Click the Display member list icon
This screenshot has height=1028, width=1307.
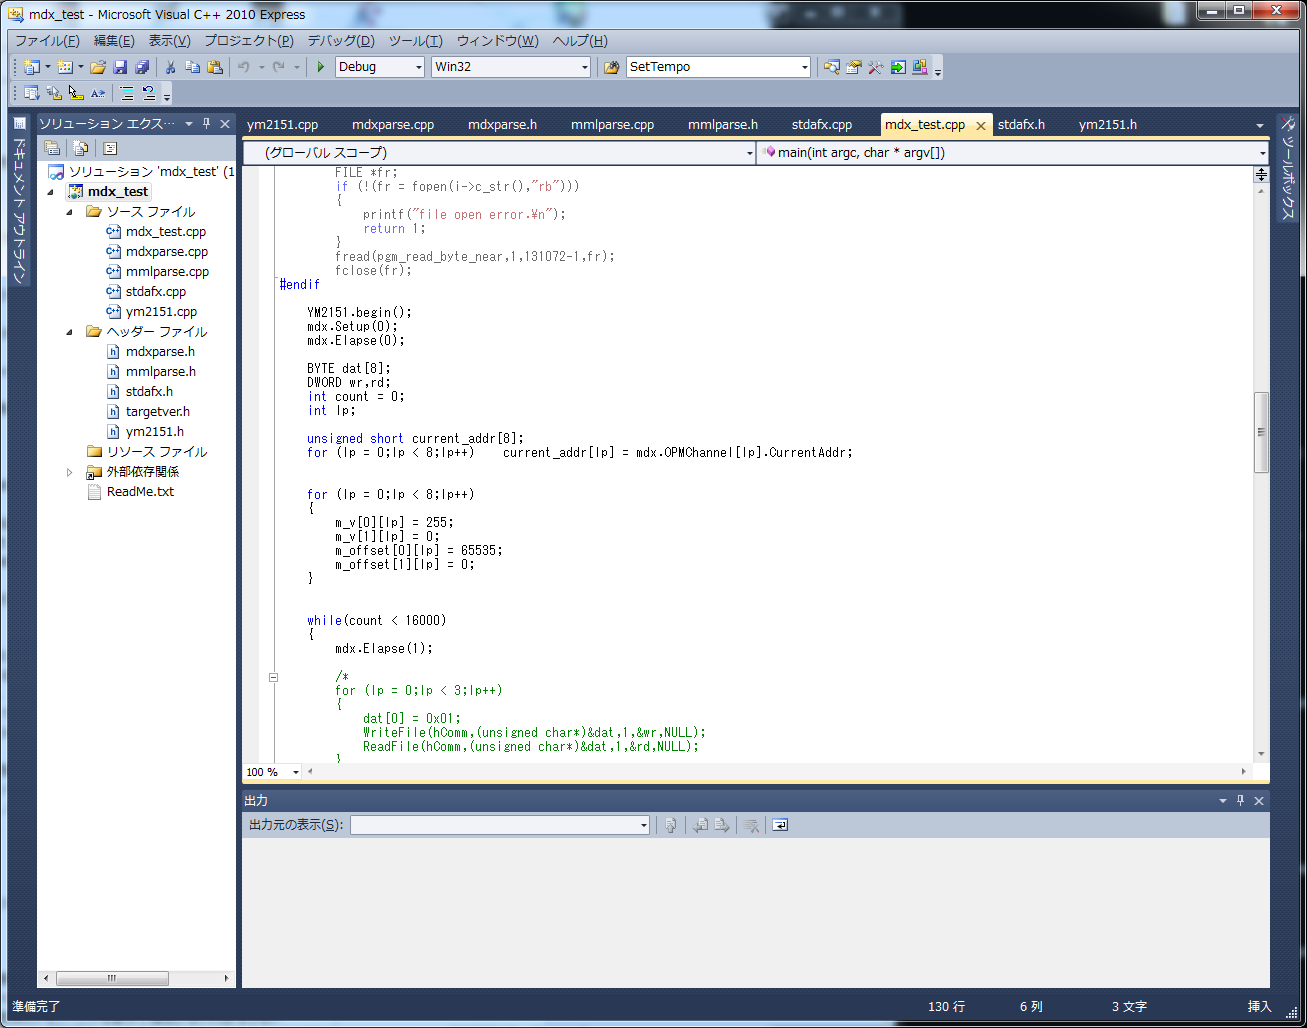[x=32, y=93]
